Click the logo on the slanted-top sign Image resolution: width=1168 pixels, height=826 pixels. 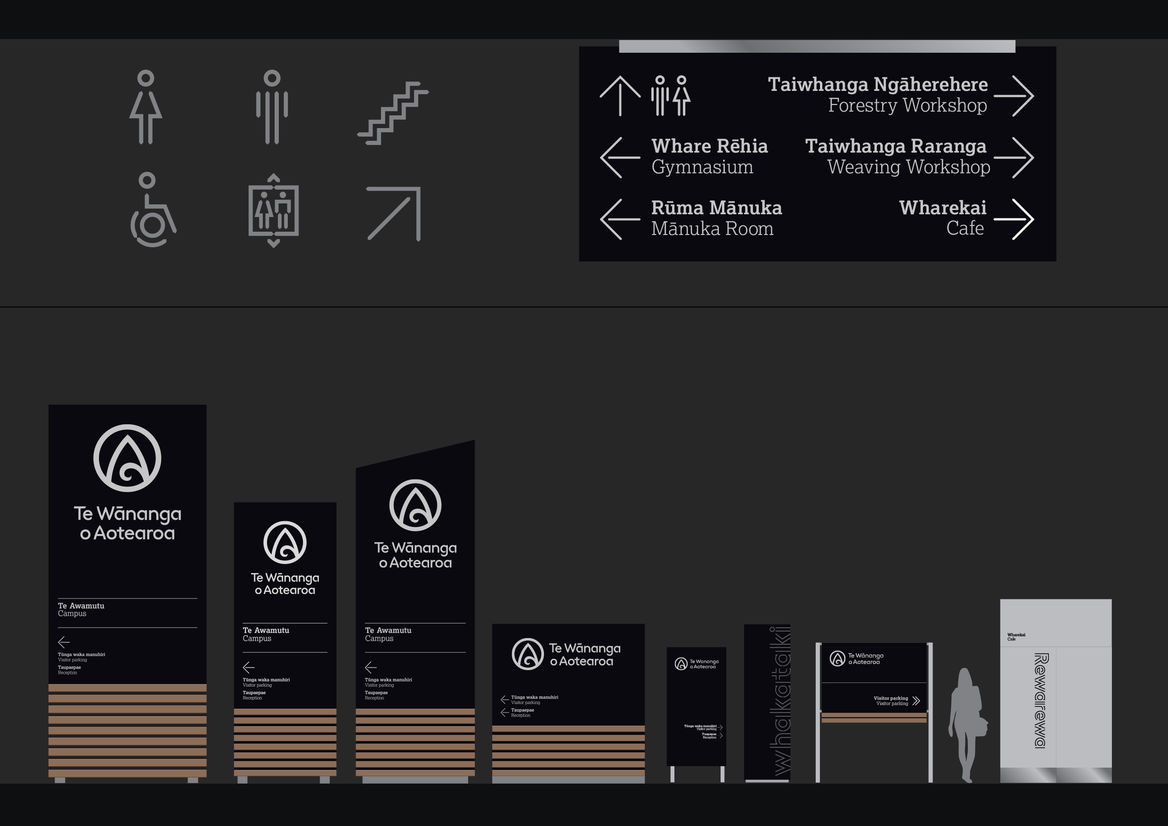click(x=415, y=505)
